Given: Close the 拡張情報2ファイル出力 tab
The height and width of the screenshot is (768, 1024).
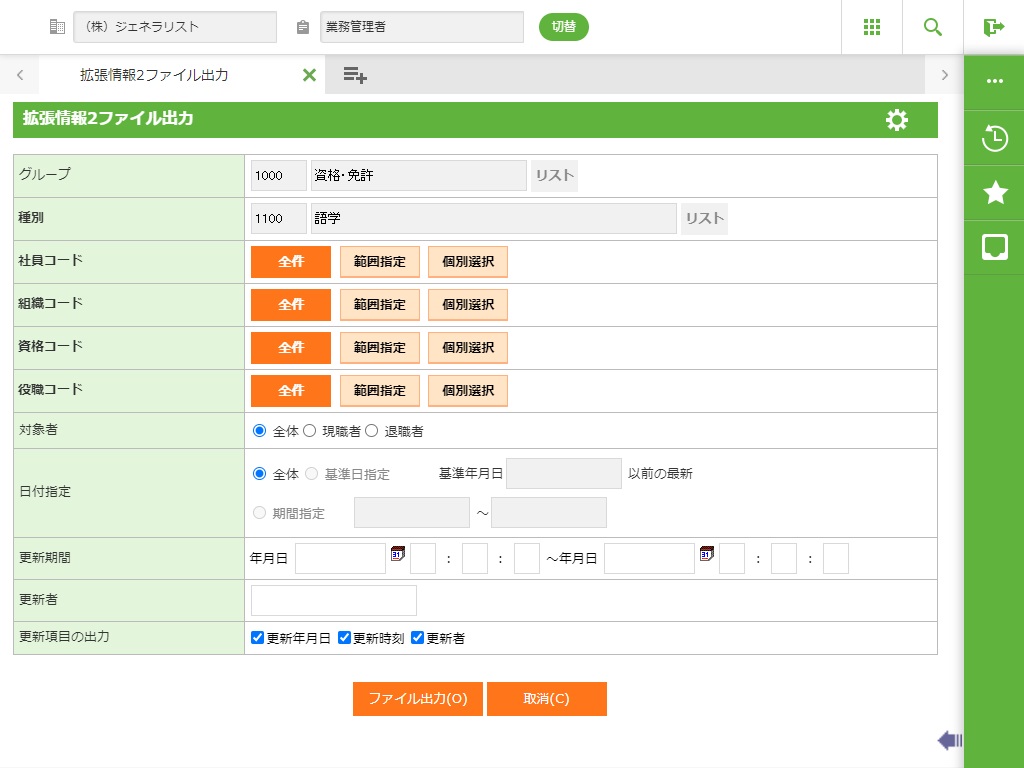Looking at the screenshot, I should tap(309, 75).
